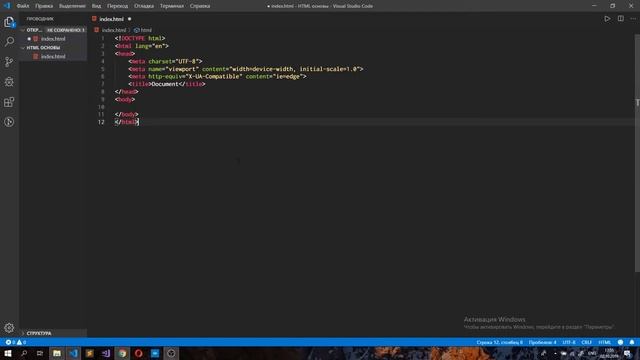Select index.html under Open Editors
640x360 pixels.
53,39
